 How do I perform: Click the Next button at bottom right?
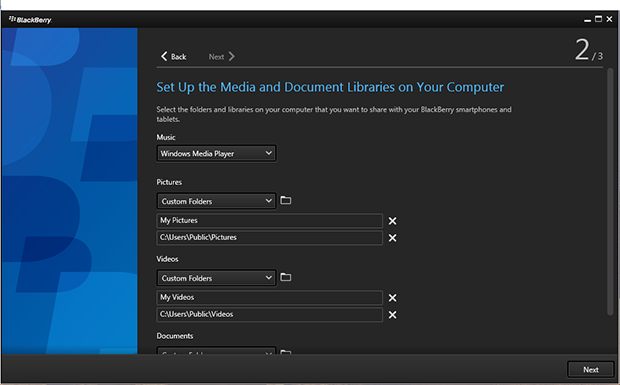[x=591, y=370]
